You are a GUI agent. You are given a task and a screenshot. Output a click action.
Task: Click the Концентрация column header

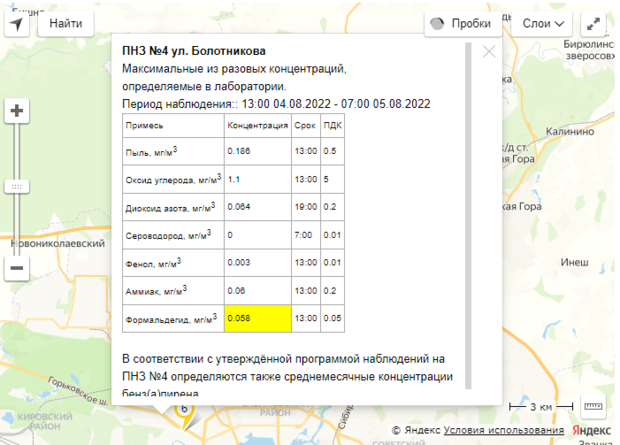tap(257, 126)
